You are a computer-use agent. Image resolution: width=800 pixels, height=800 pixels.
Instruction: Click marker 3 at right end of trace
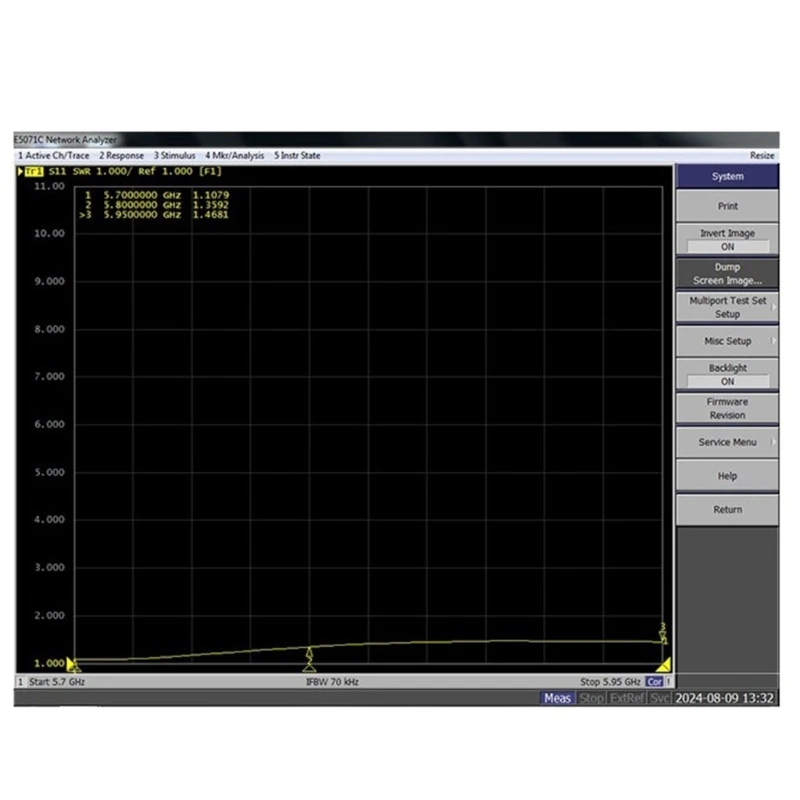663,634
